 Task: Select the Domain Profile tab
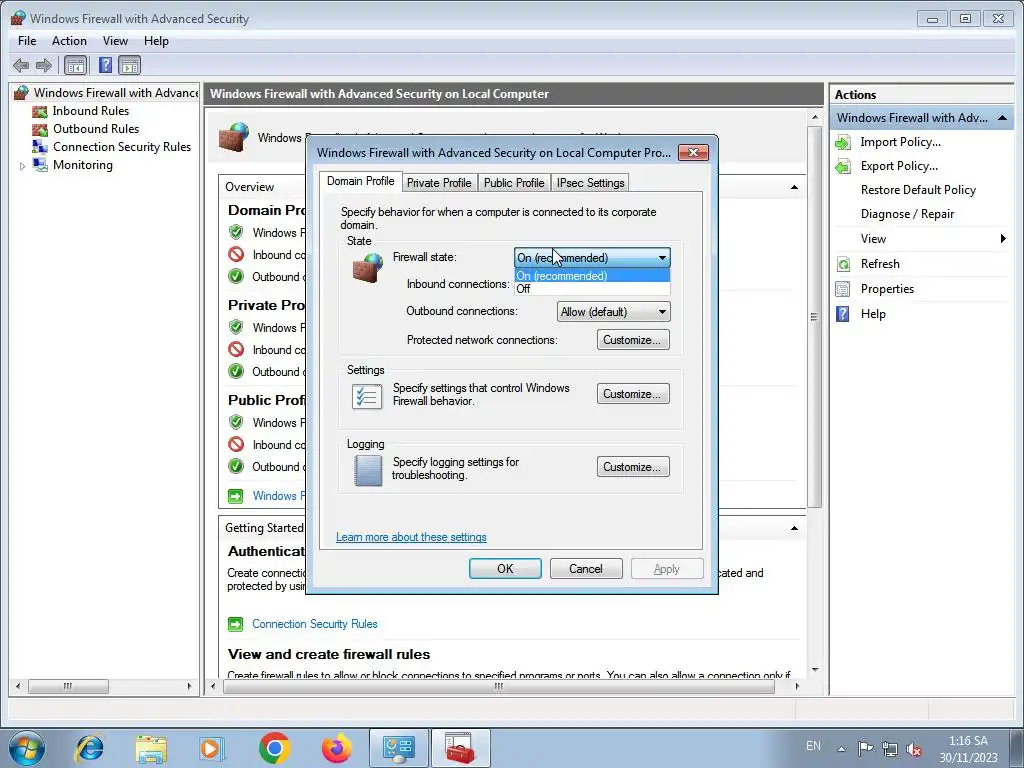[360, 181]
